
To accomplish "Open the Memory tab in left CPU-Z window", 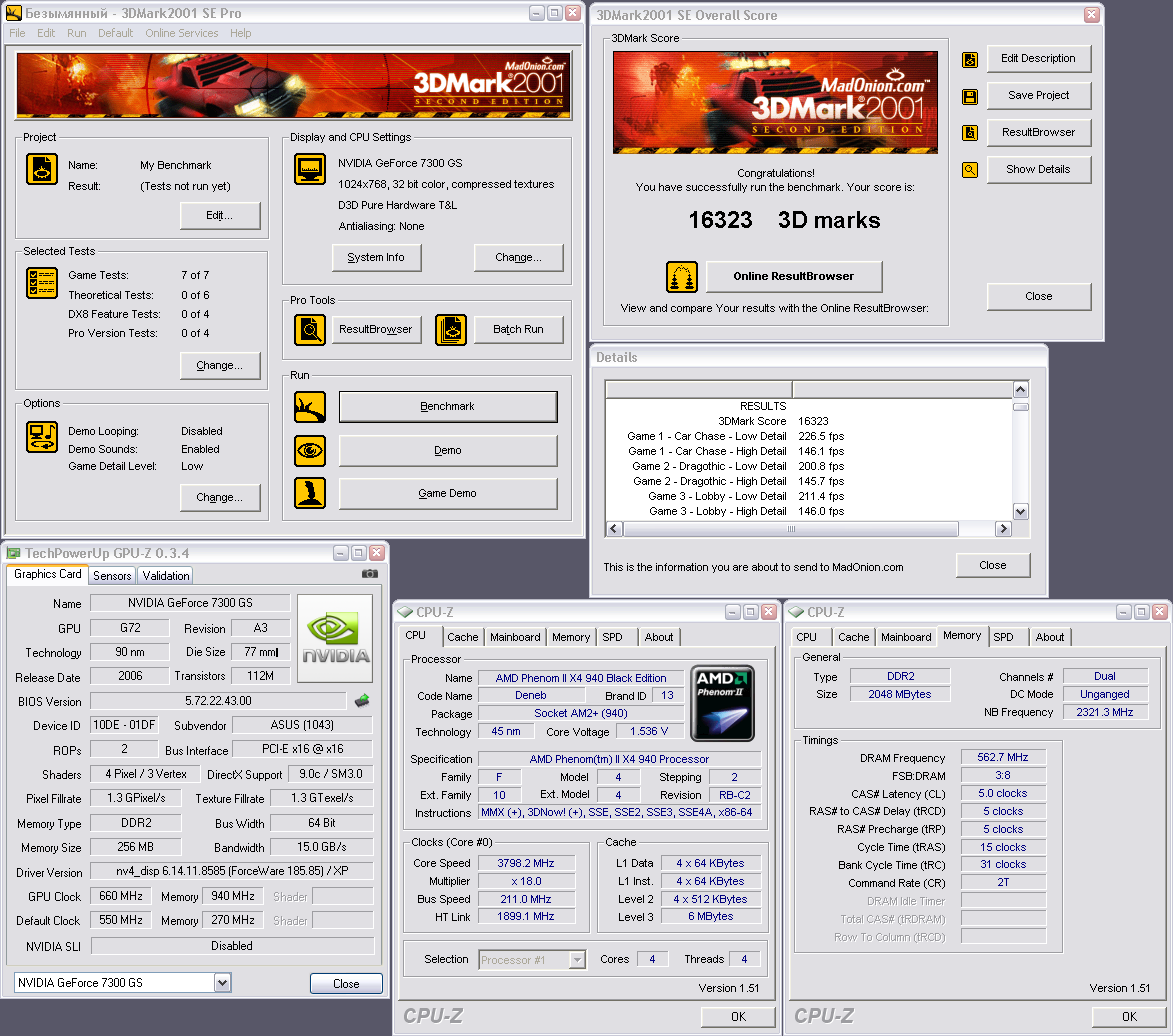I will [x=571, y=637].
